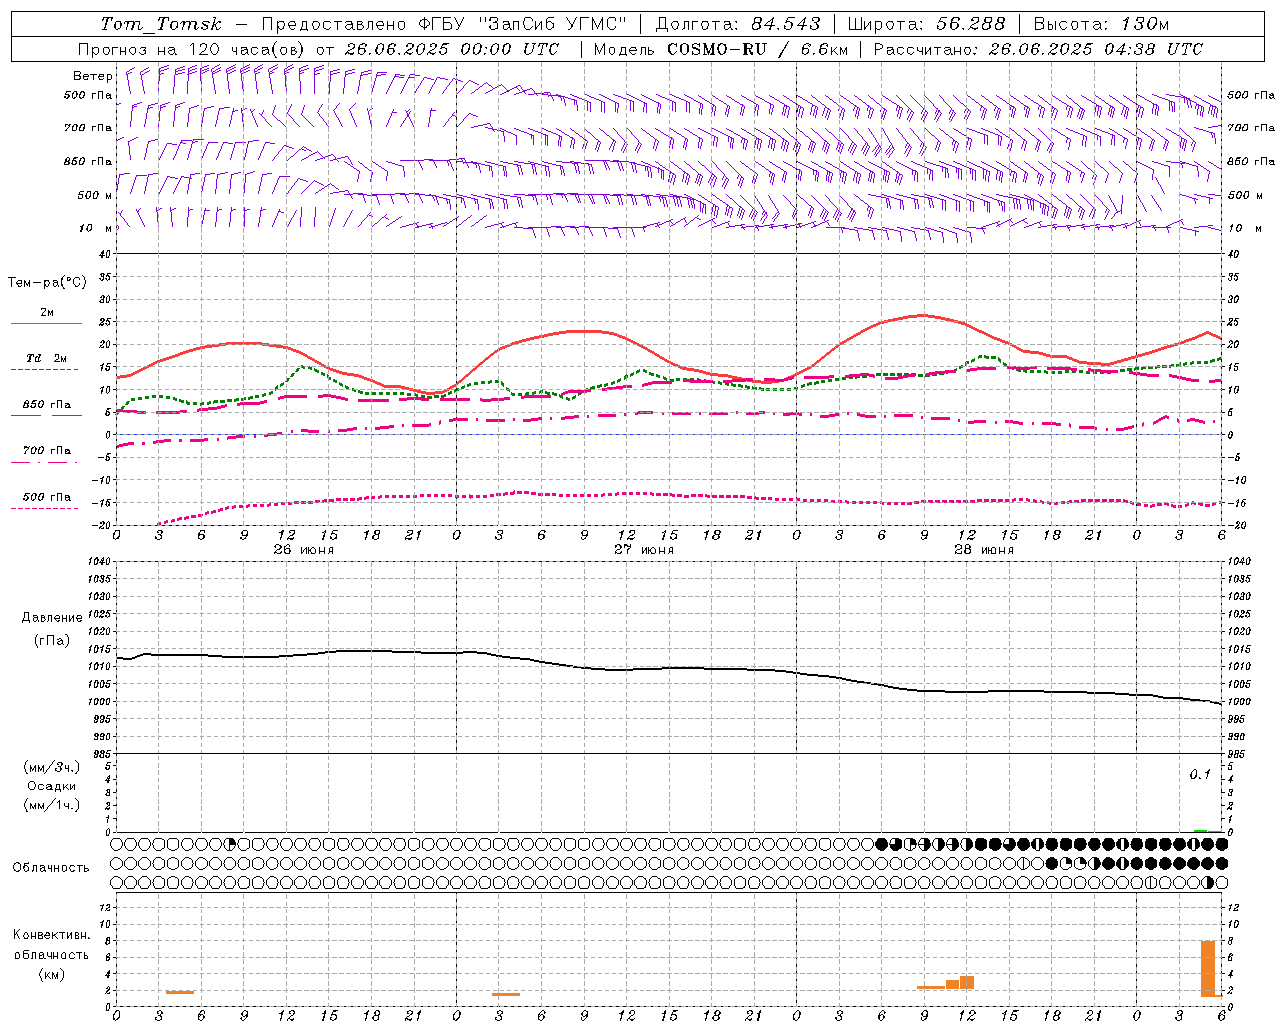Click the computed time Рассчитано: 26.06.2025 04:38 UTC
1280x1024 pixels.
coord(1038,49)
